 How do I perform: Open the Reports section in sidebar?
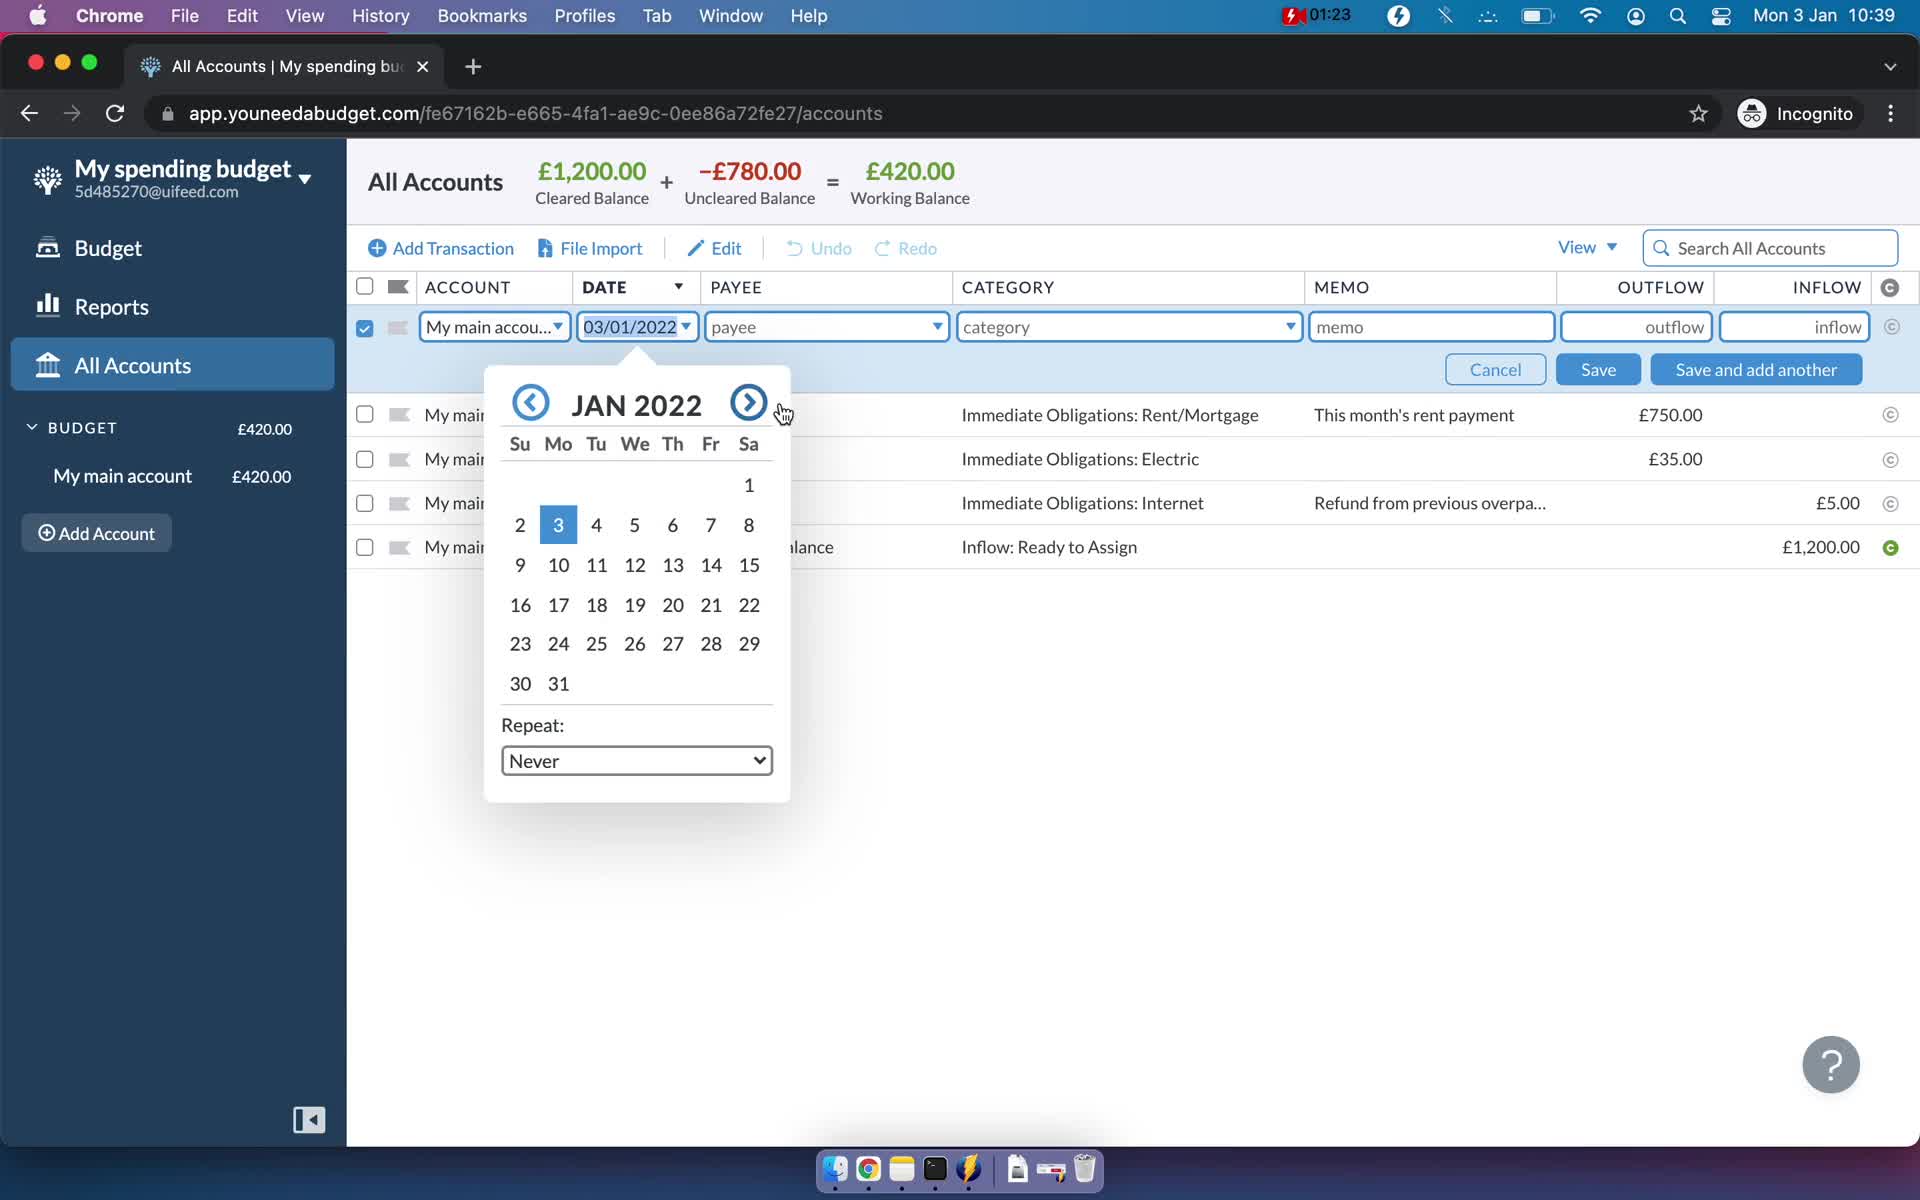tap(111, 306)
